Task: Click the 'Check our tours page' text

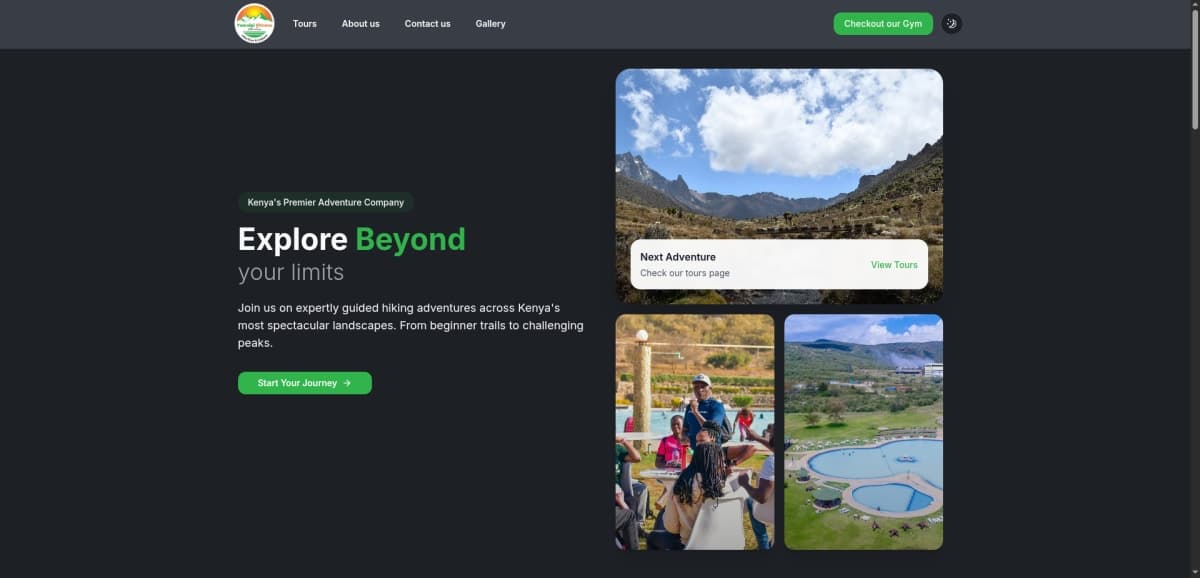Action: (x=684, y=273)
